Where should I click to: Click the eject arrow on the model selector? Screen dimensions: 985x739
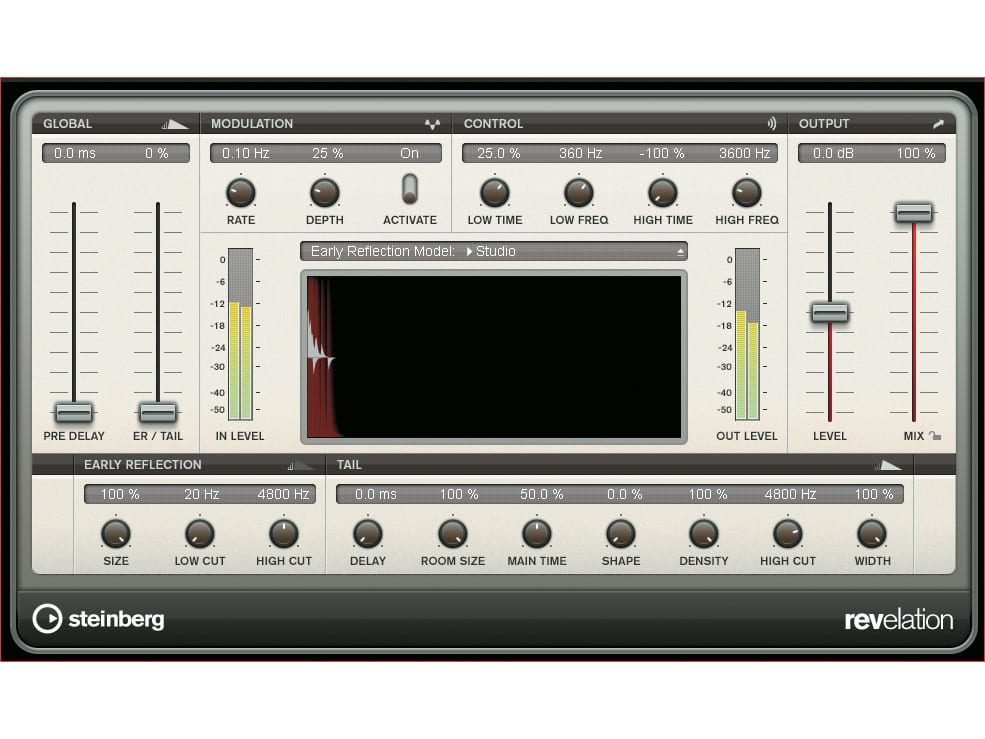click(680, 252)
